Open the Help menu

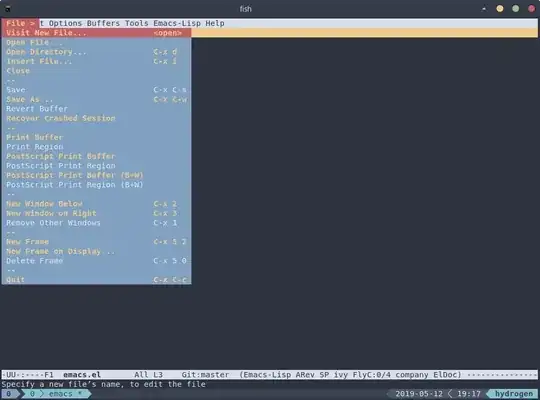pyautogui.click(x=215, y=23)
